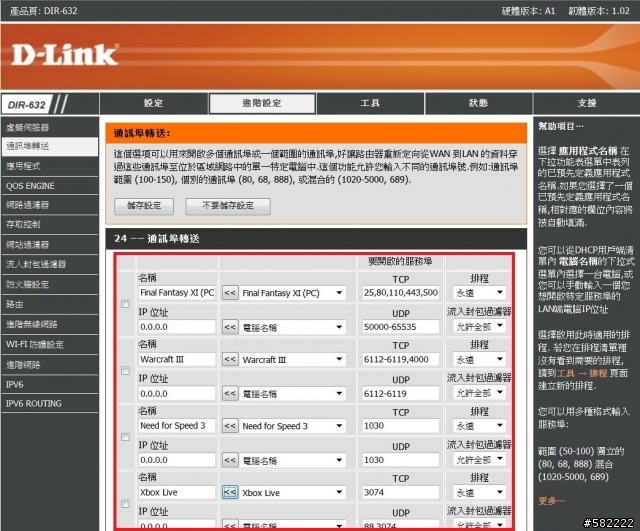Open QOS ENGINE in the sidebar
This screenshot has height=531, width=640.
(50, 186)
